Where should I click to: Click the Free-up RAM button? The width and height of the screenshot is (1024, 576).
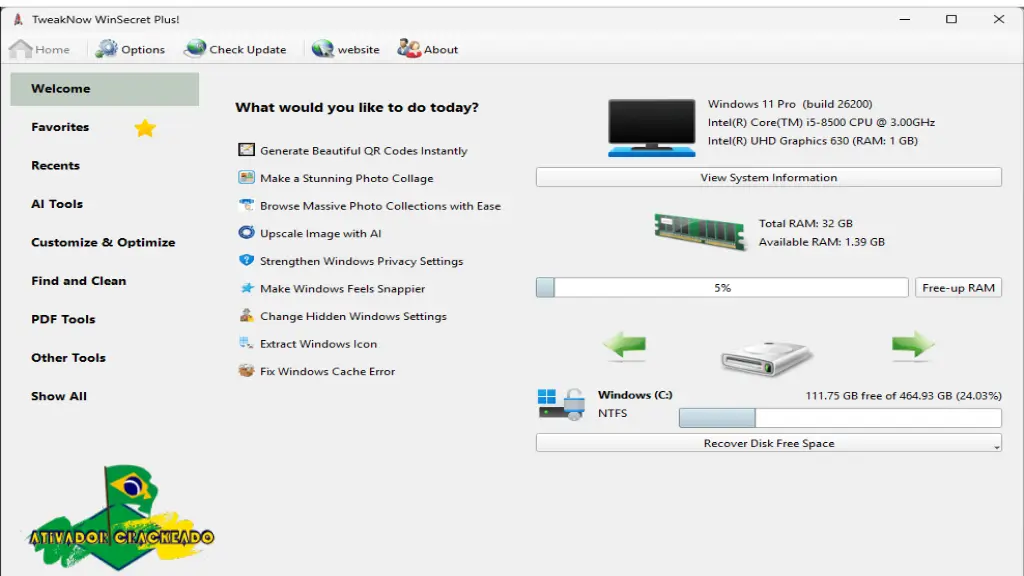point(958,287)
